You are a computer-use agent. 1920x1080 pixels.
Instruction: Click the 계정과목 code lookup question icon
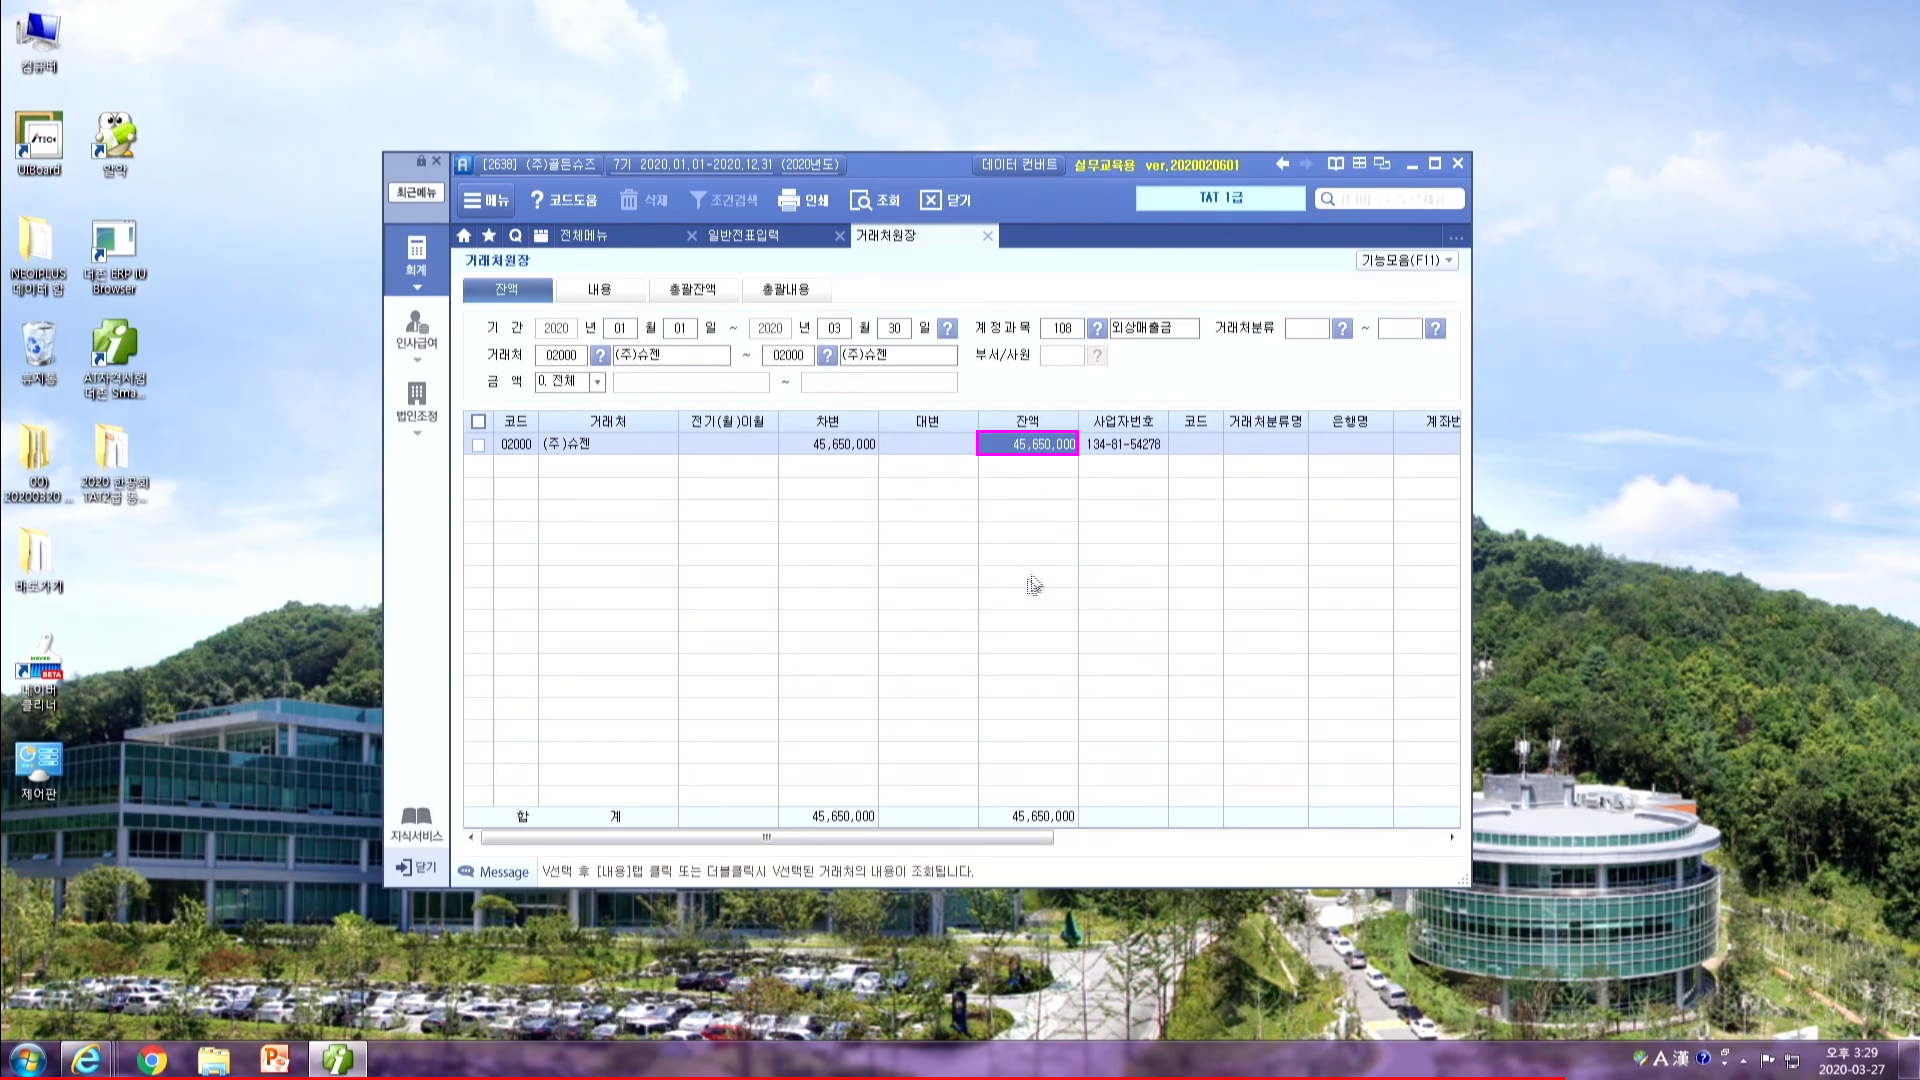(1097, 328)
